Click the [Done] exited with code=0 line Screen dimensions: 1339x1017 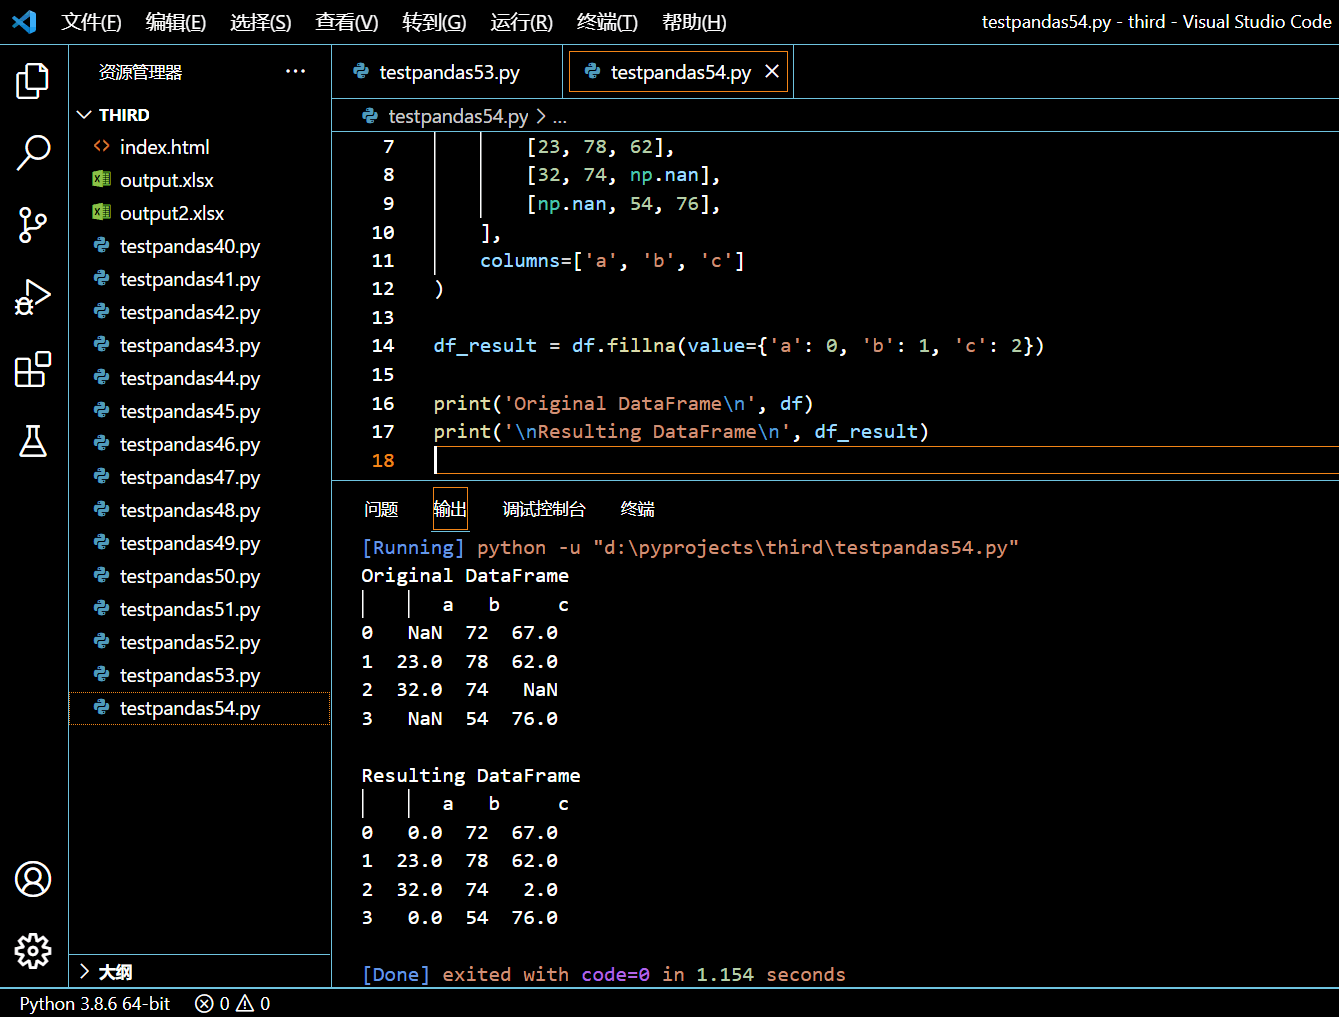click(604, 974)
